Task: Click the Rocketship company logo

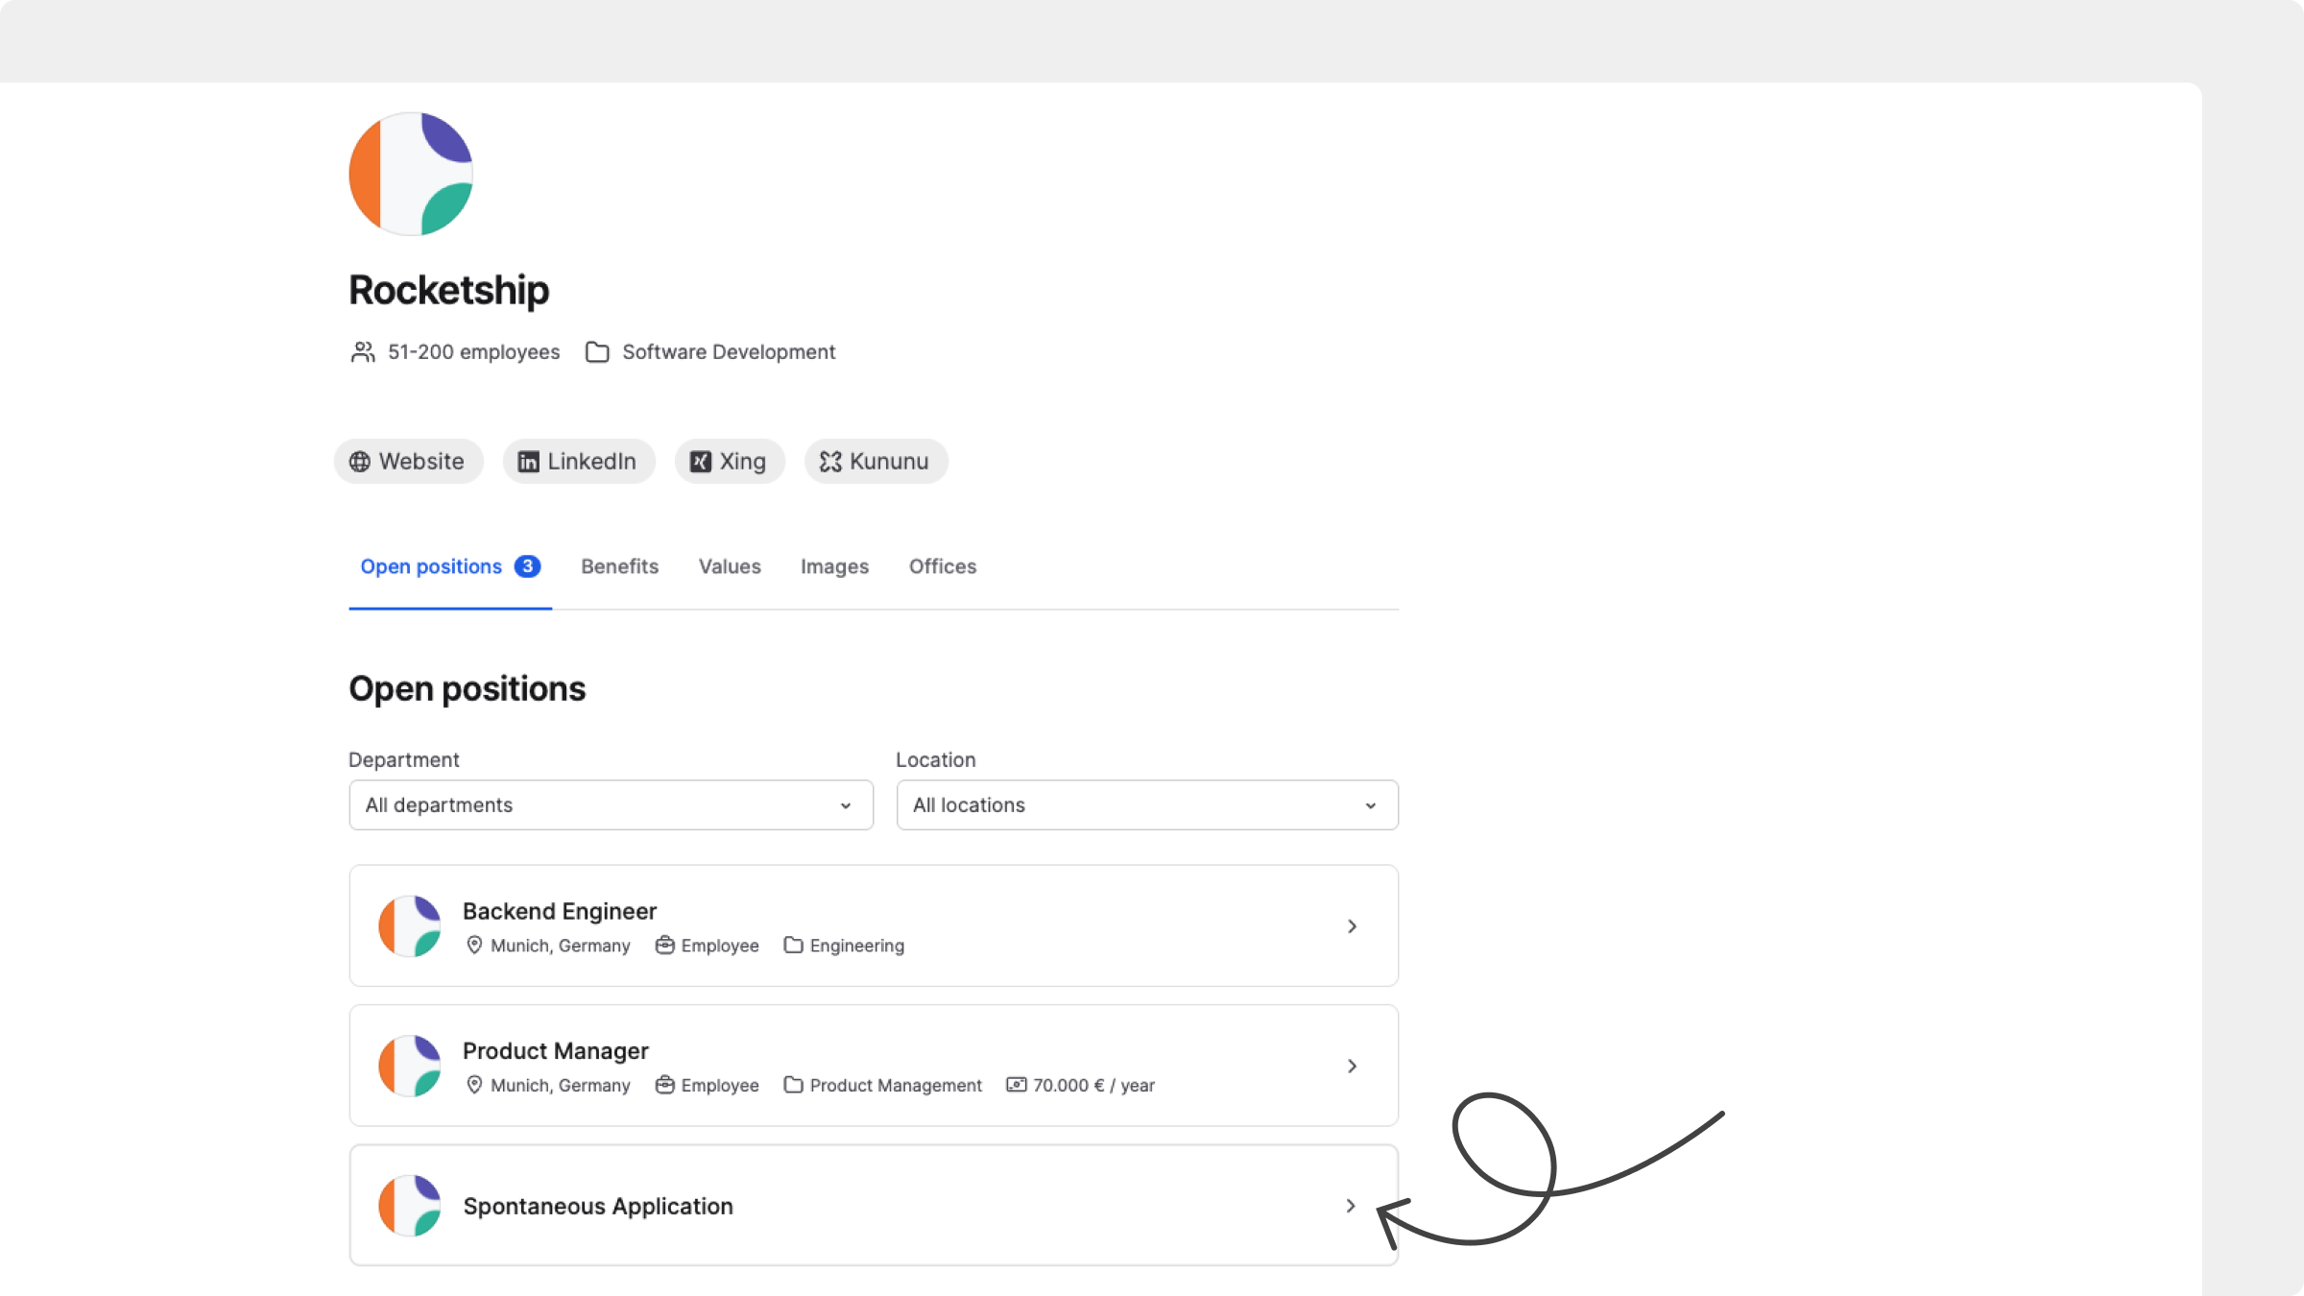Action: coord(410,174)
